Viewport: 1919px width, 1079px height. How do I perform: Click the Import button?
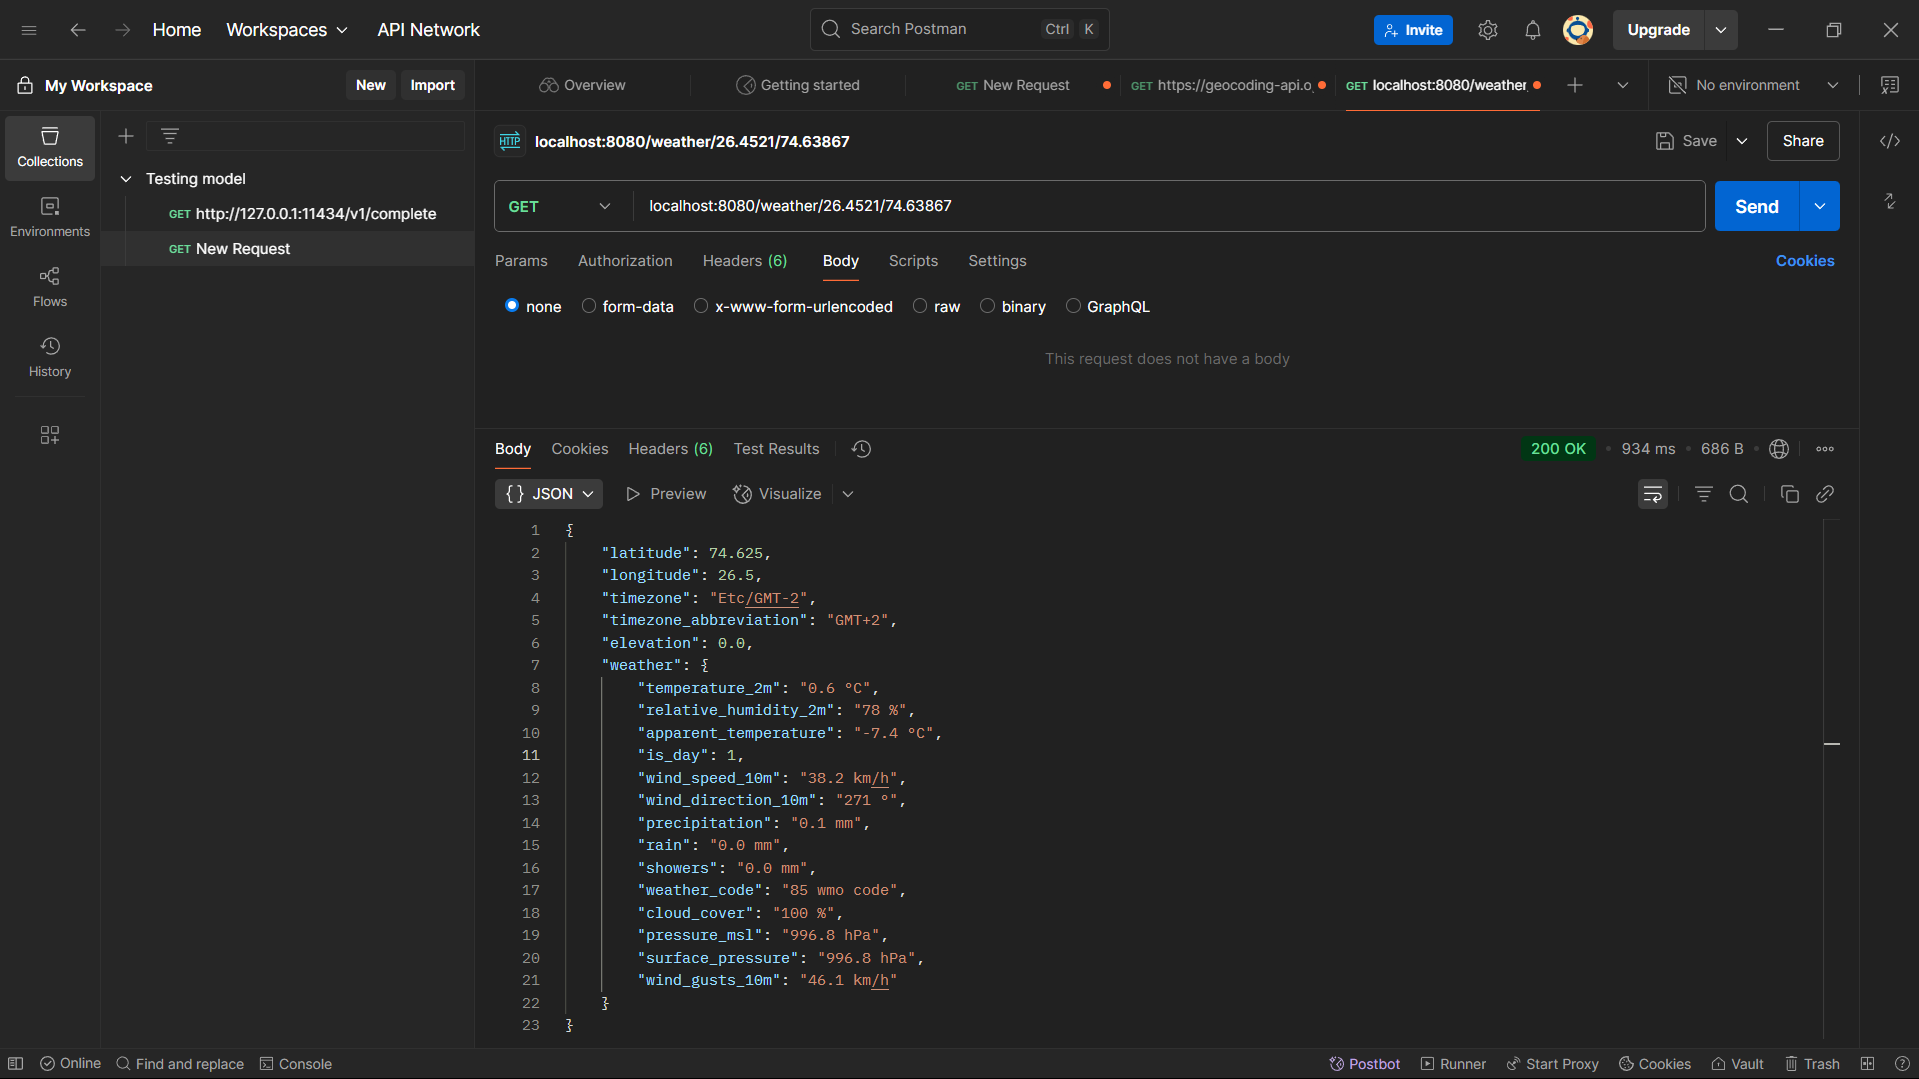coord(432,85)
